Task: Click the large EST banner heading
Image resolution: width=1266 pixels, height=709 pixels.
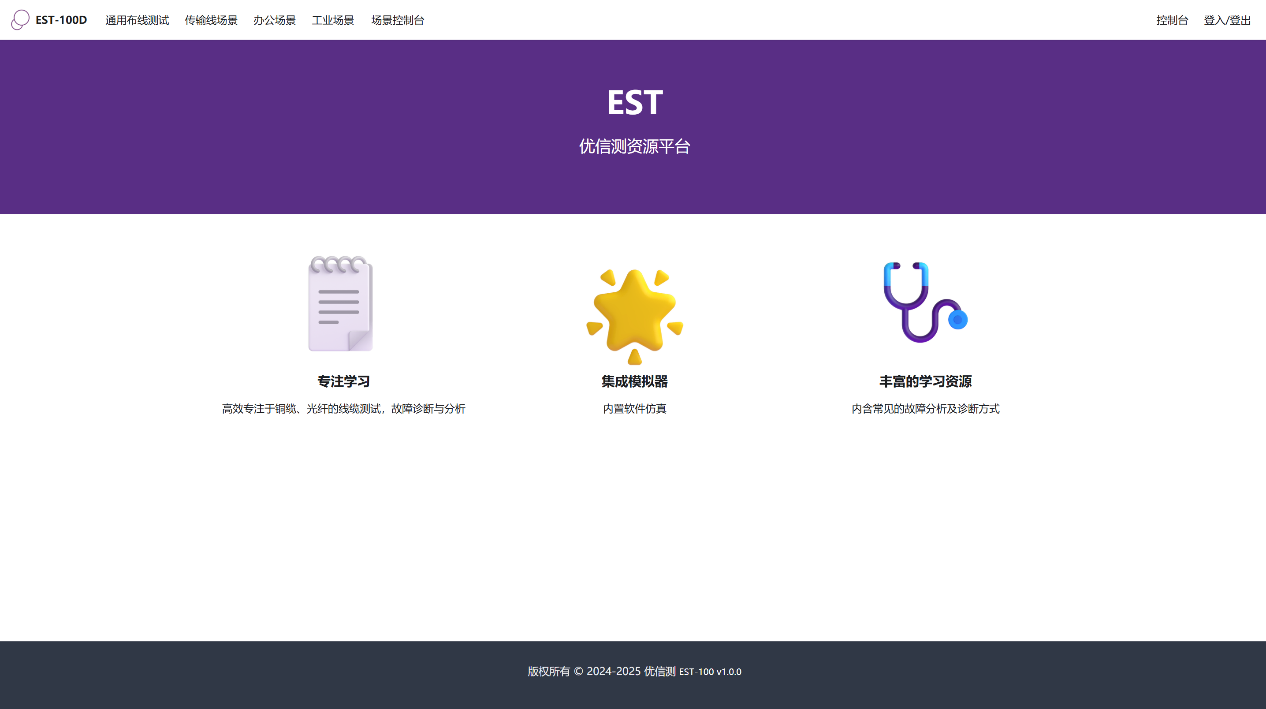Action: [634, 103]
